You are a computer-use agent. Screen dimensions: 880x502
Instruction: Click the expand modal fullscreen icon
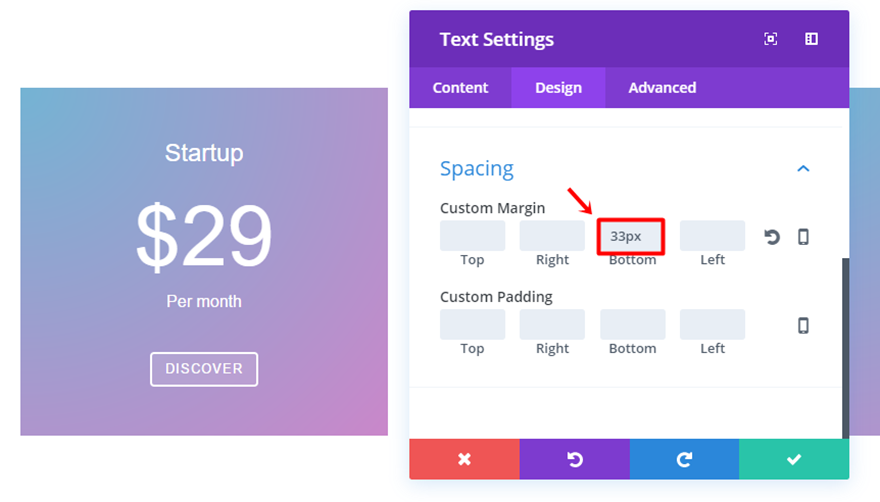pos(771,39)
